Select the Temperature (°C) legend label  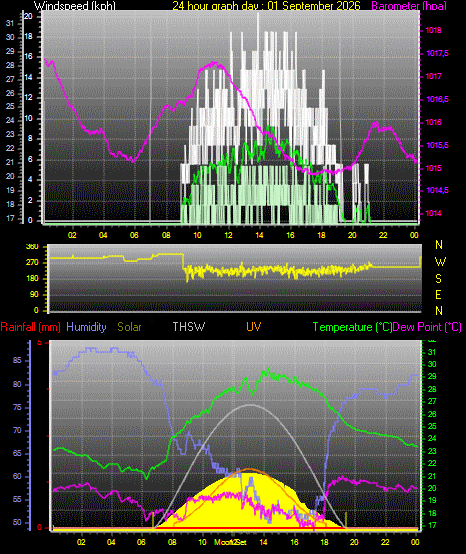click(x=353, y=327)
